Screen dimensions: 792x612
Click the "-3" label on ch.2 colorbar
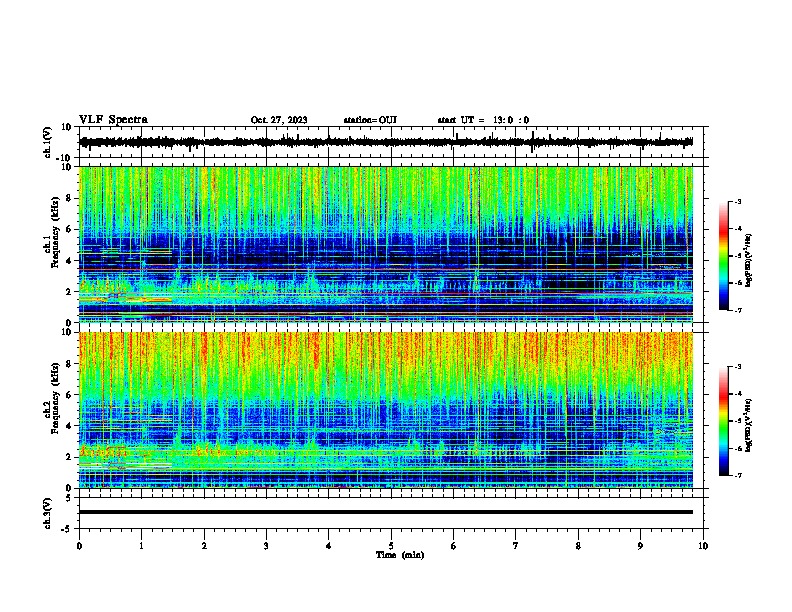pos(737,367)
